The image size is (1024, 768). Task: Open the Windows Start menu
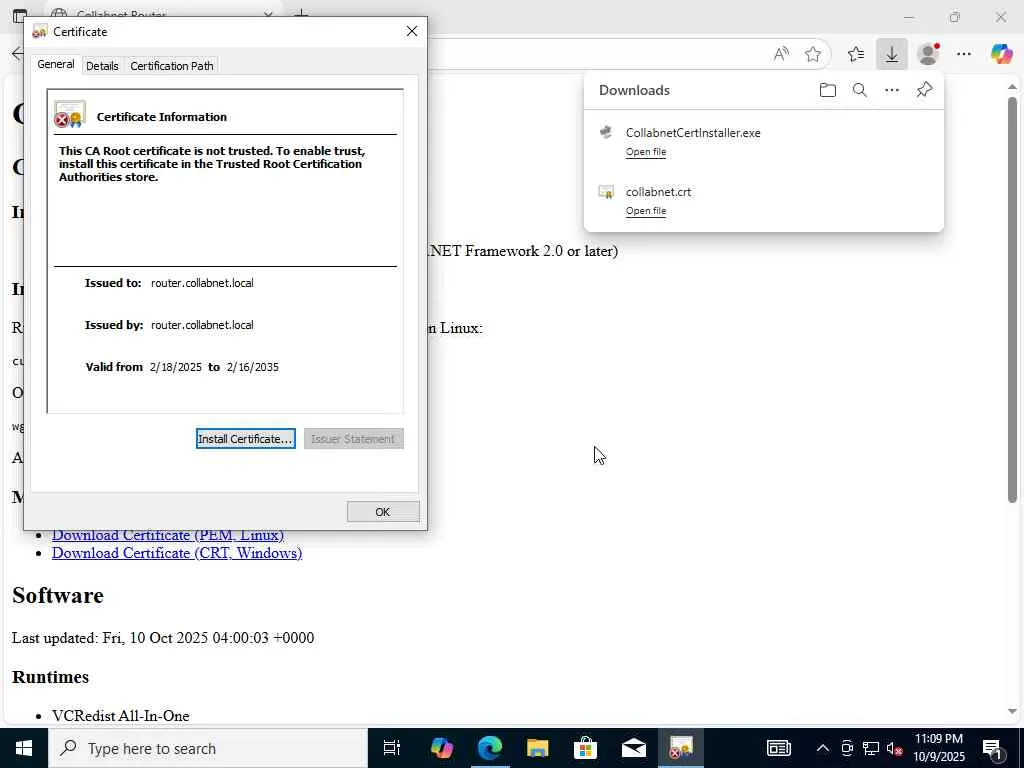pos(24,748)
